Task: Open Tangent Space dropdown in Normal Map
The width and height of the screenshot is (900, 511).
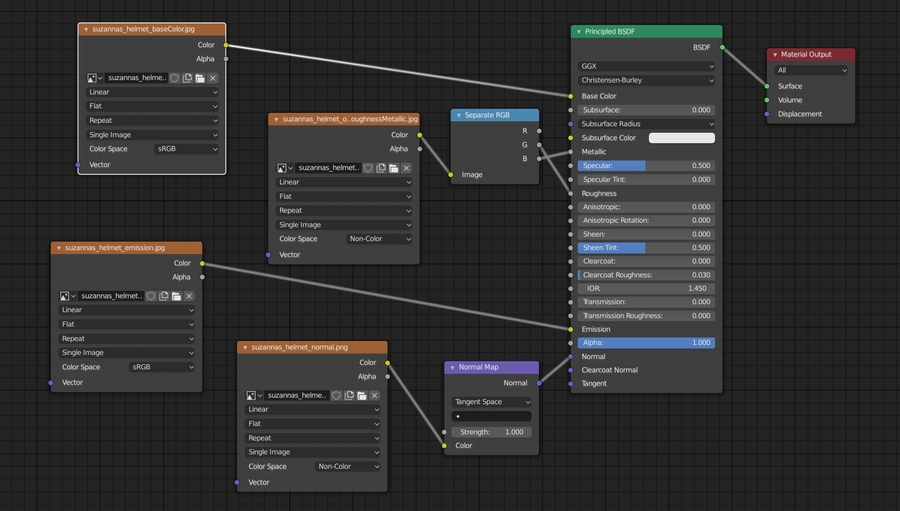Action: [x=491, y=402]
